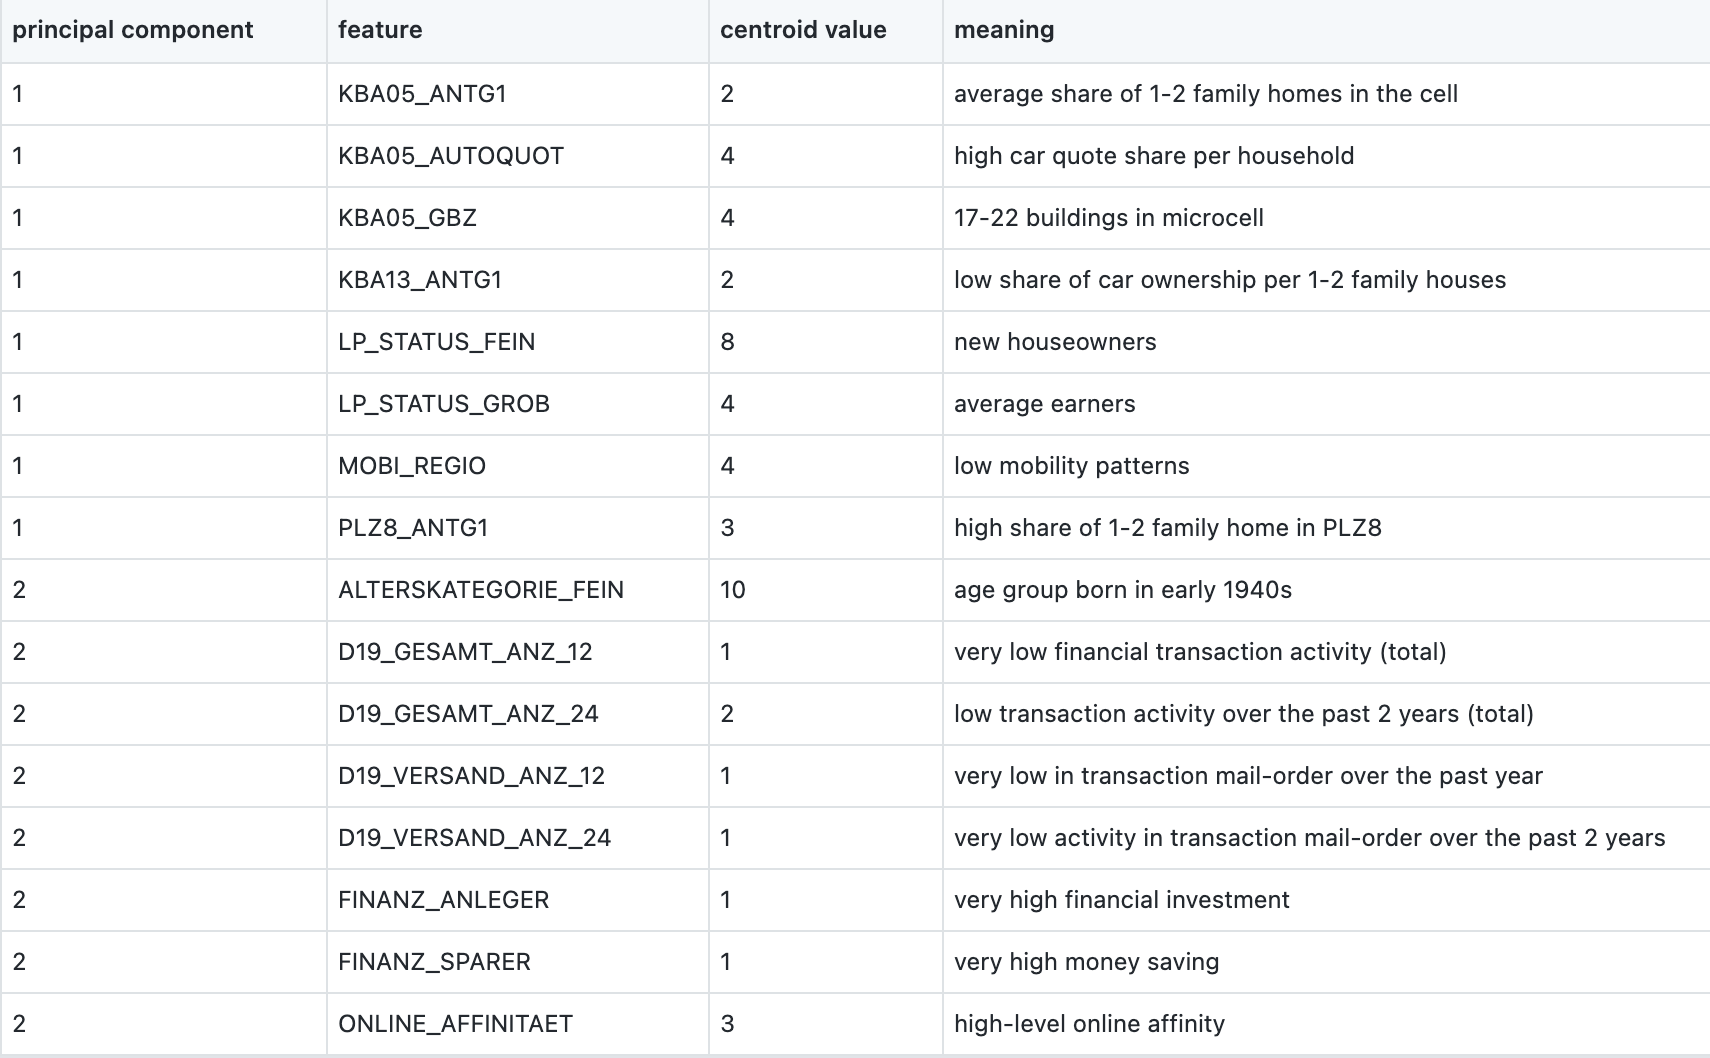Screen dimensions: 1710x1058
Task: Select the 'new houseowners' meaning cell
Action: click(x=1055, y=342)
